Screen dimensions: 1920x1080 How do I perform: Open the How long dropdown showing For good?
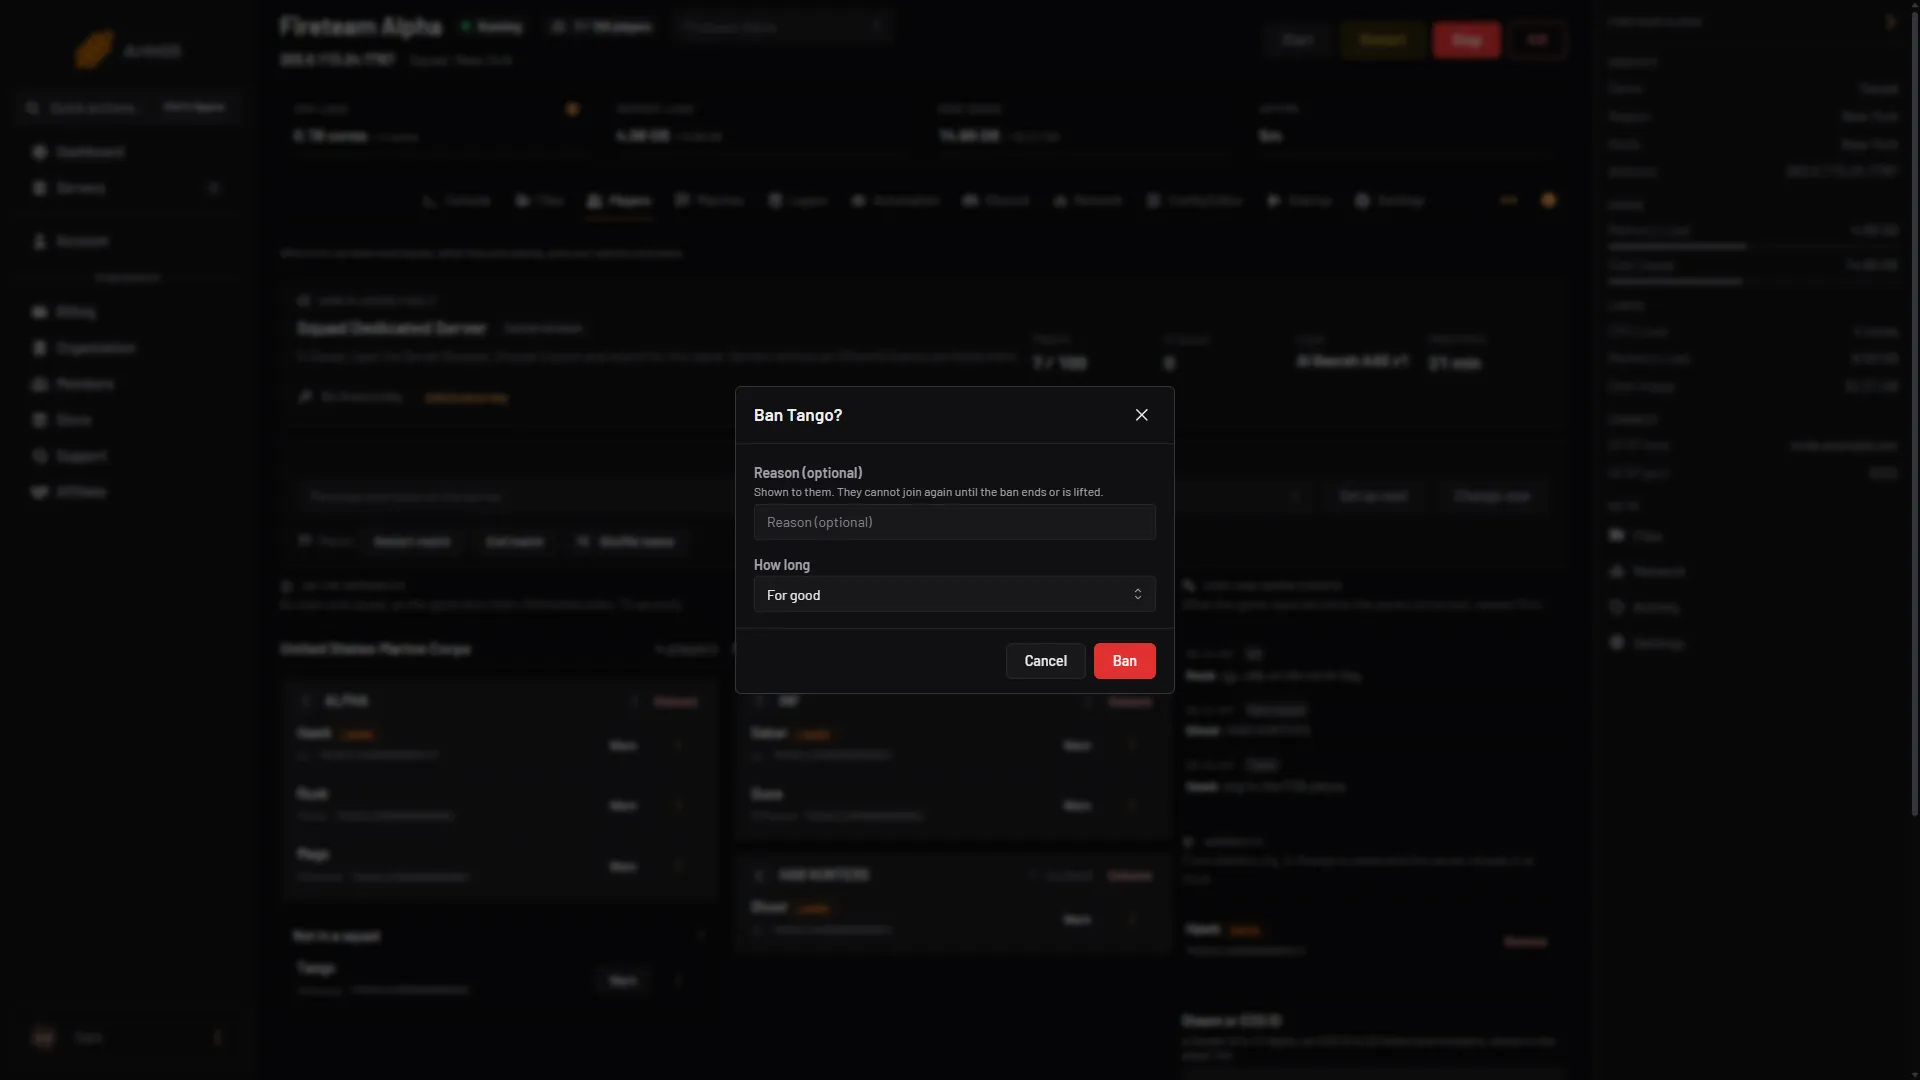pos(954,595)
